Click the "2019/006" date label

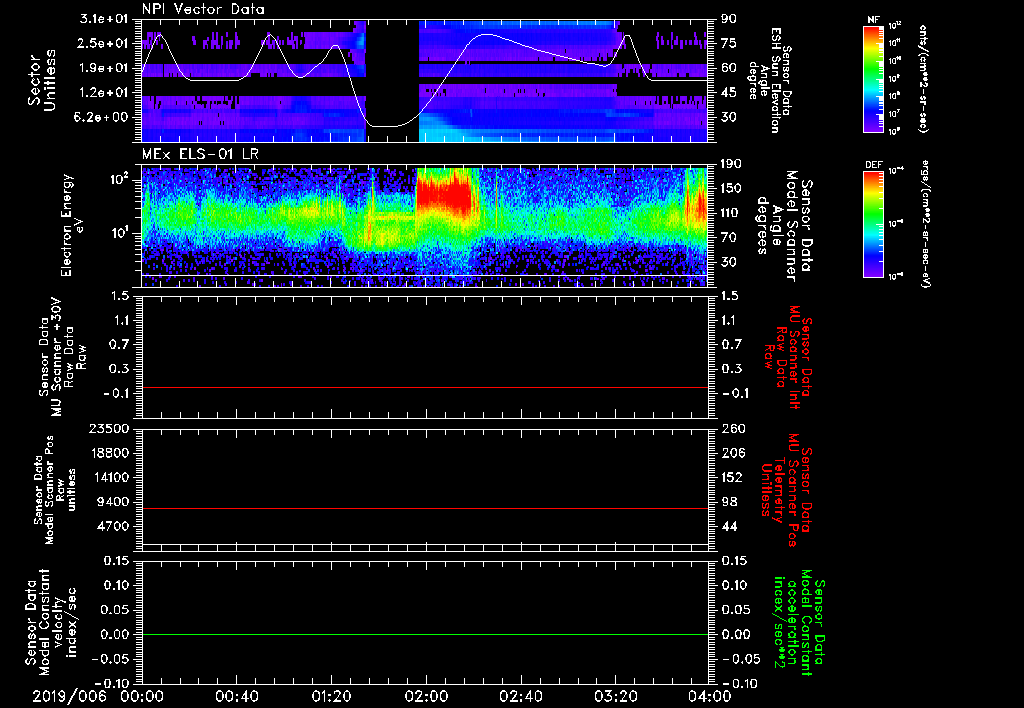click(69, 696)
